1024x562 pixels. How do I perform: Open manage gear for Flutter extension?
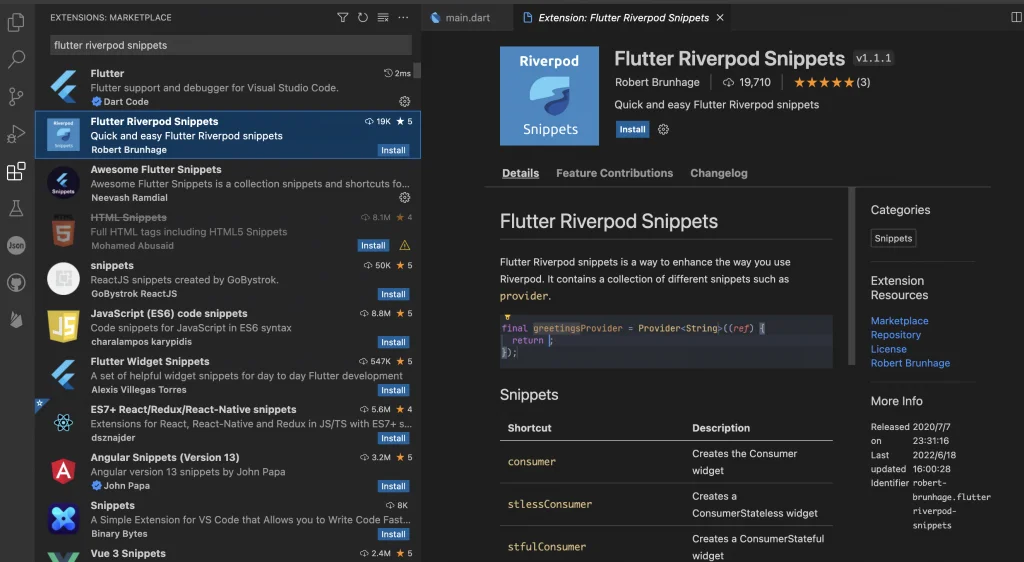pos(404,101)
